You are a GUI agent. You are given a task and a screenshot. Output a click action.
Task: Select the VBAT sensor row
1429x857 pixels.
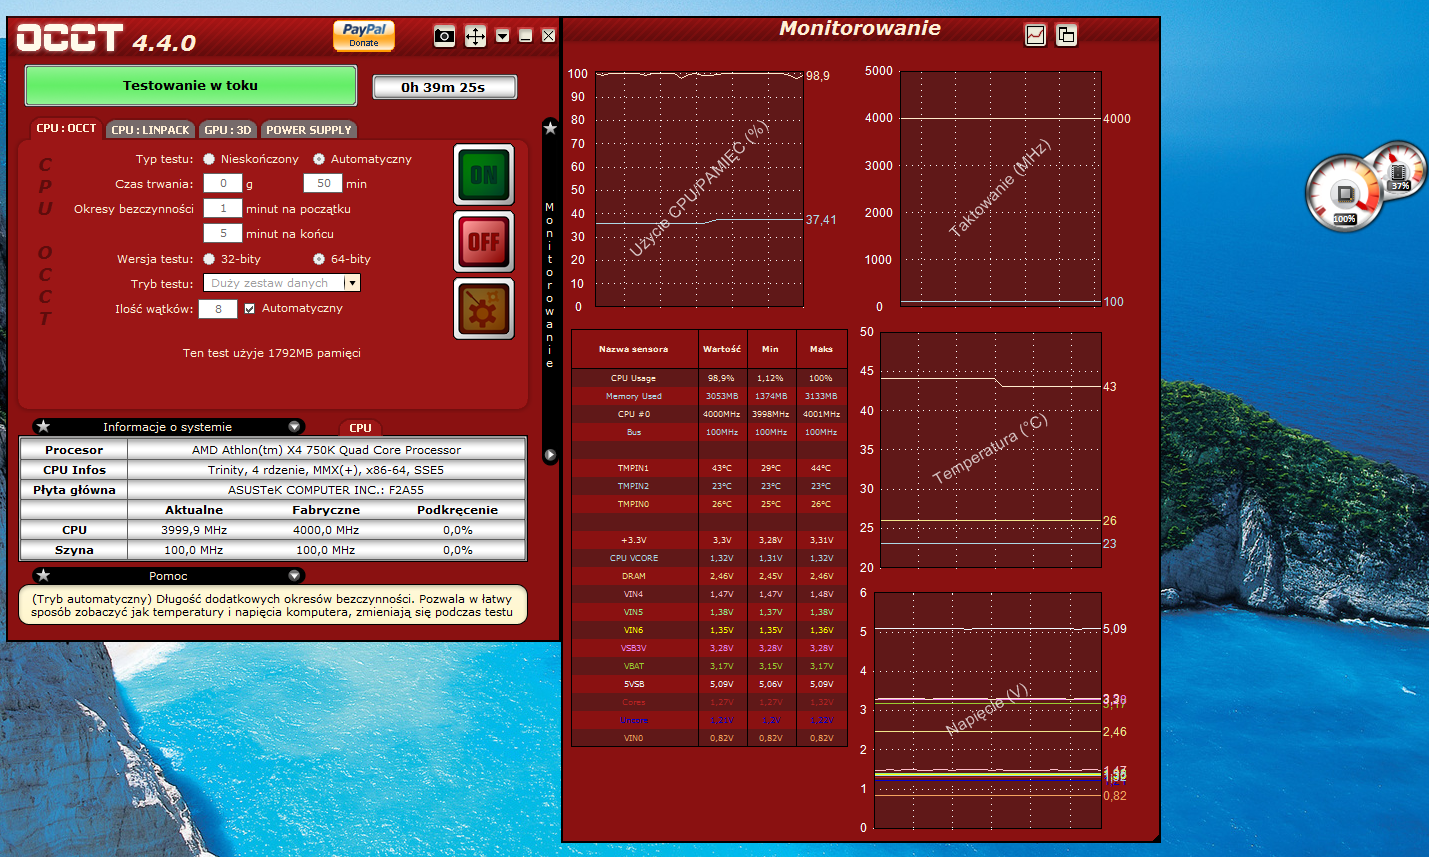point(709,666)
